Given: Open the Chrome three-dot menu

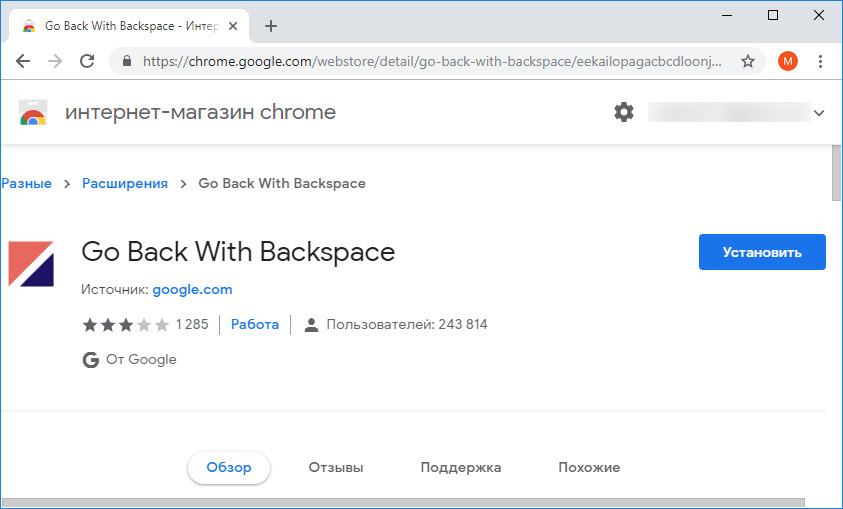Looking at the screenshot, I should pyautogui.click(x=820, y=61).
